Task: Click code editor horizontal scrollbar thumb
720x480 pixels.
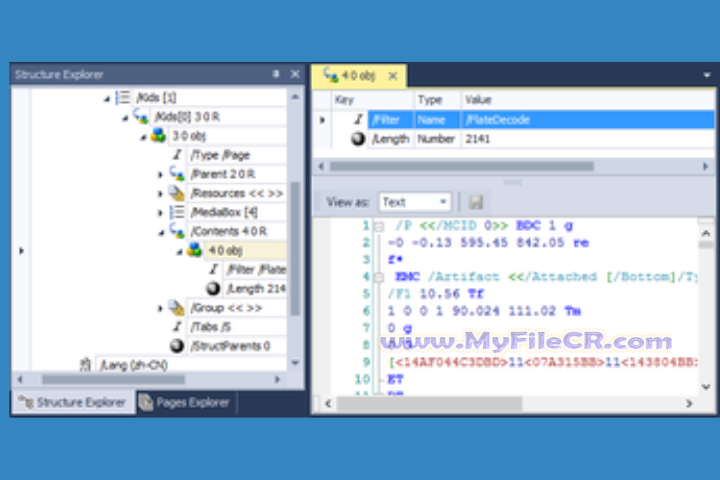Action: pyautogui.click(x=429, y=404)
